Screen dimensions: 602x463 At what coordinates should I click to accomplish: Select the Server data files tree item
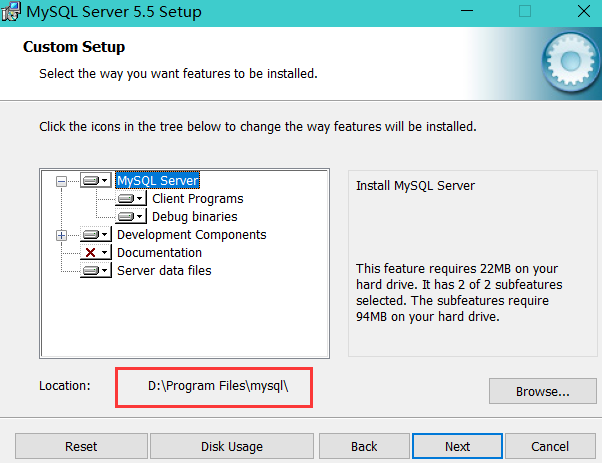coord(164,271)
